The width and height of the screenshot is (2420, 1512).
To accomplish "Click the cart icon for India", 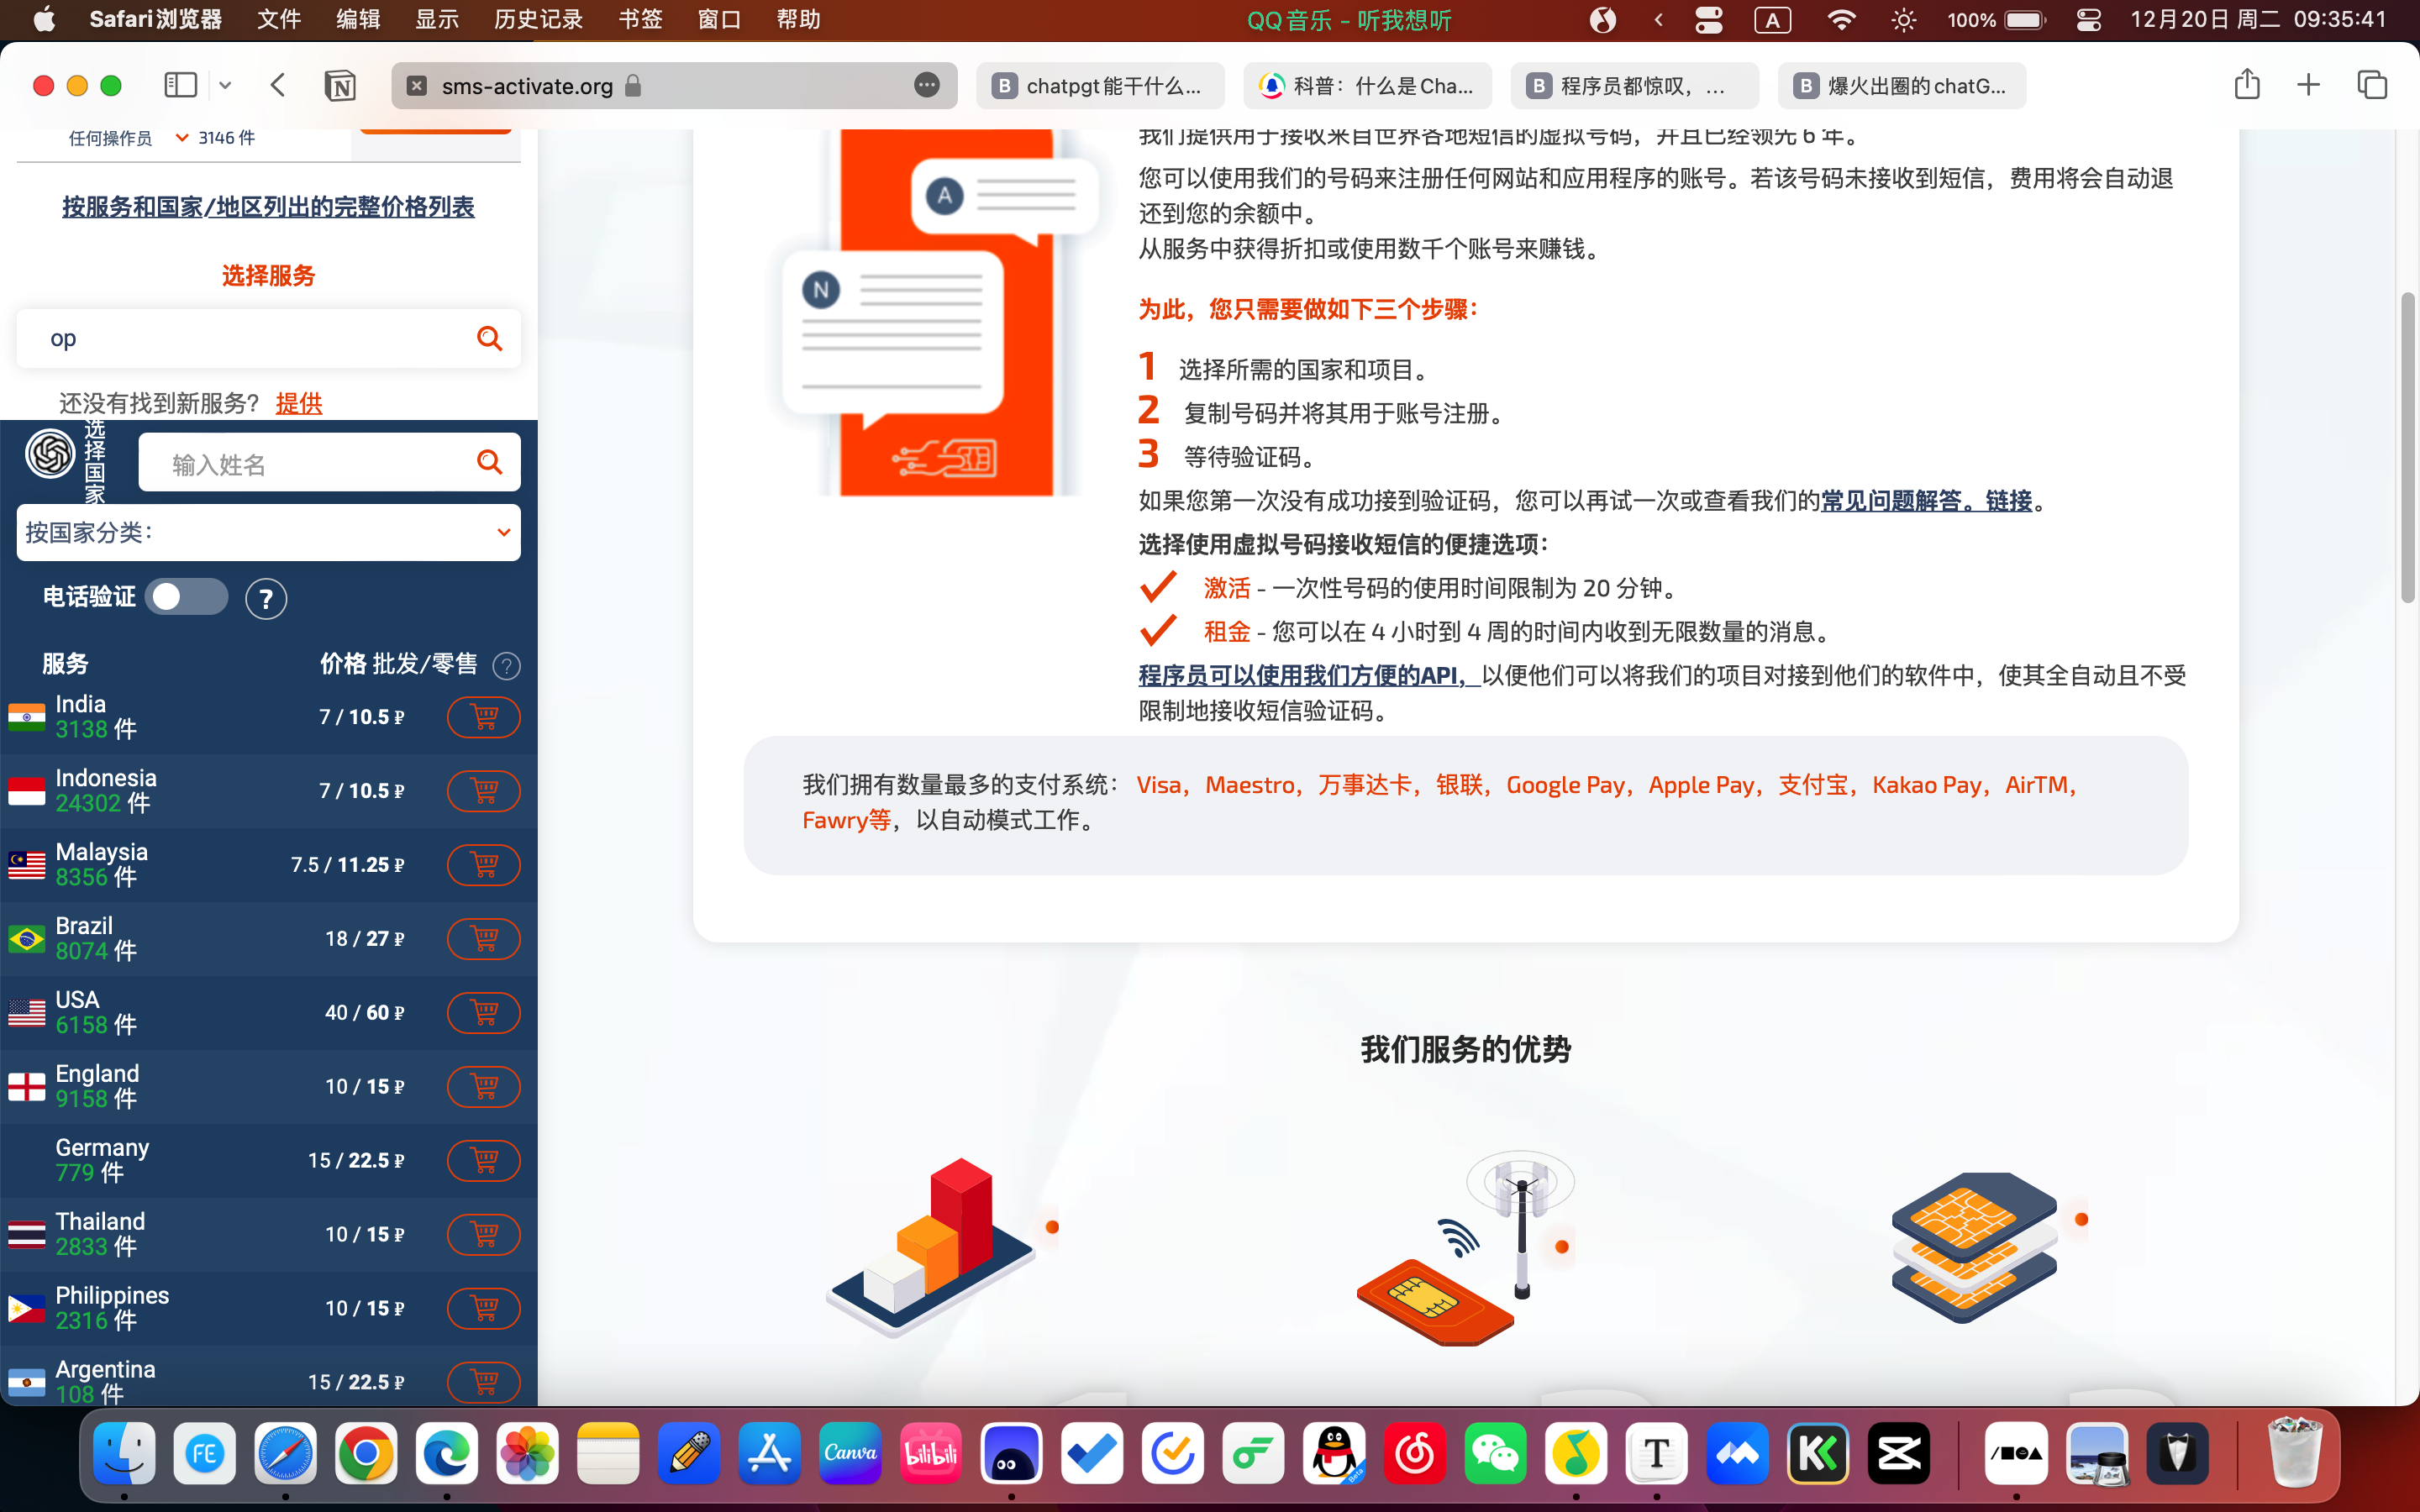I will point(483,717).
